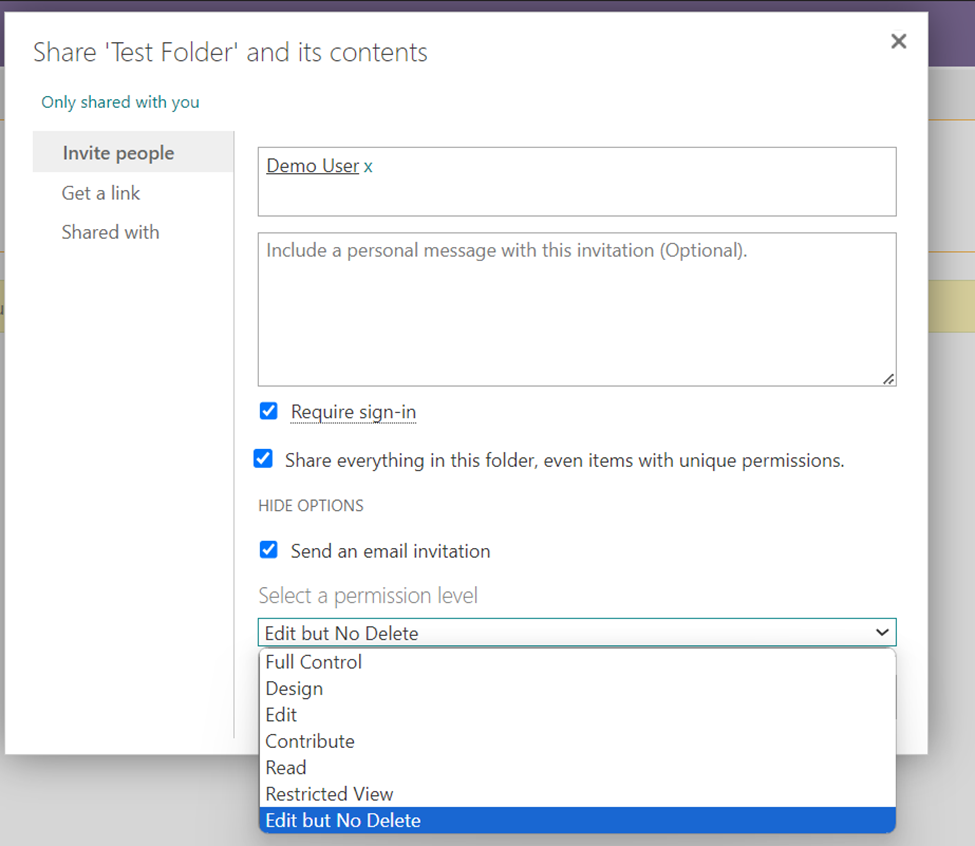Uncheck the Require sign-in checkbox
Screen dimensions: 975x846
(268, 411)
